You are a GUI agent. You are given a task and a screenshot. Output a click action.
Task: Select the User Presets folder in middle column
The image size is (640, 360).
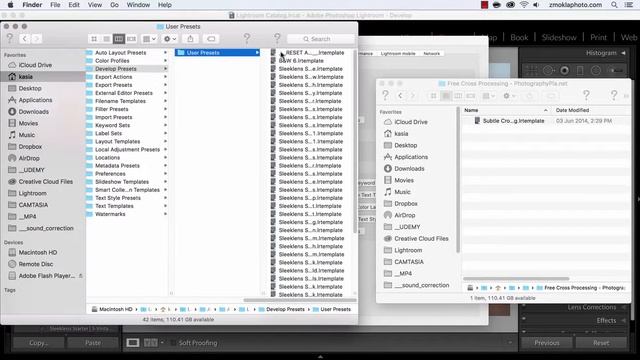coord(218,53)
